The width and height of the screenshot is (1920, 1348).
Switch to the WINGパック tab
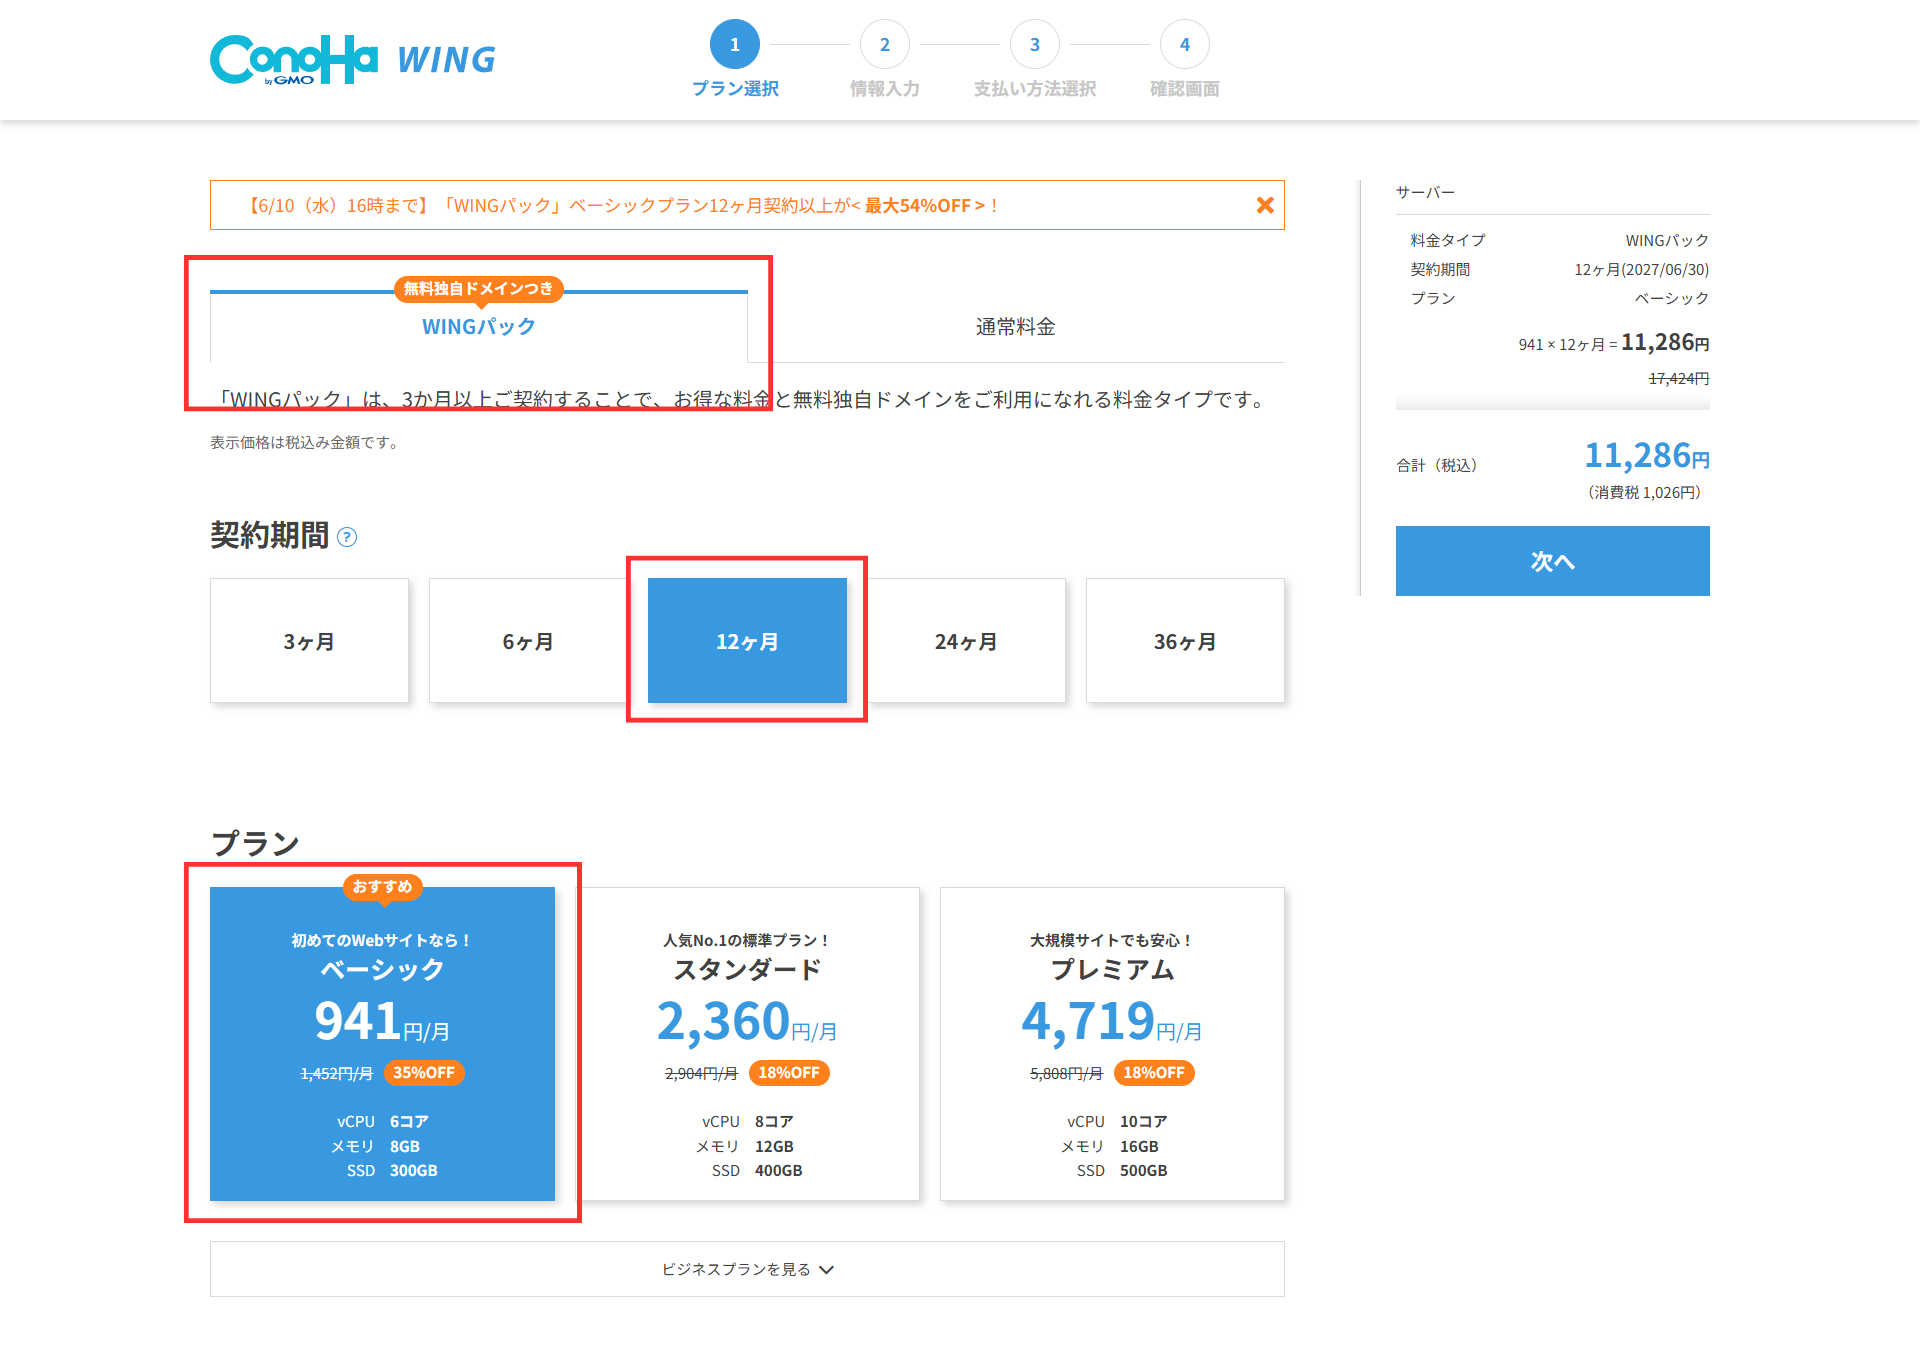tap(479, 327)
